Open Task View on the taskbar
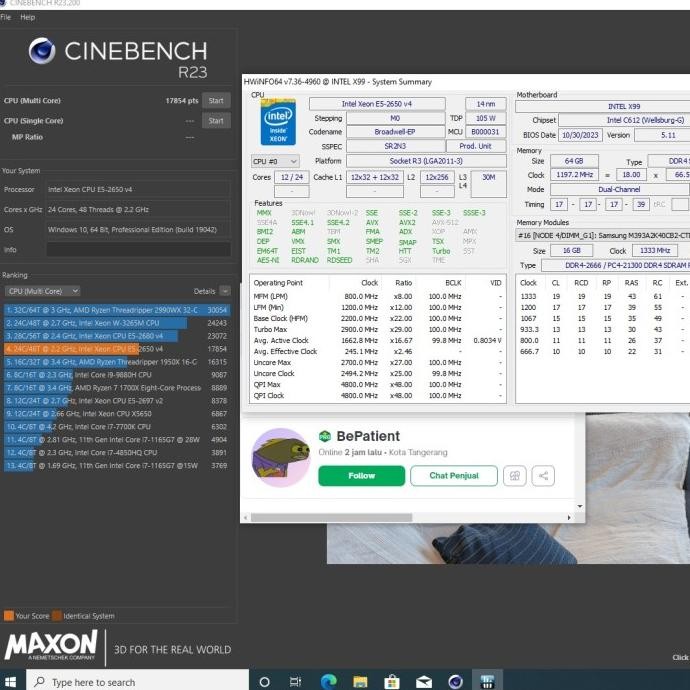The height and width of the screenshot is (690, 690). [295, 682]
